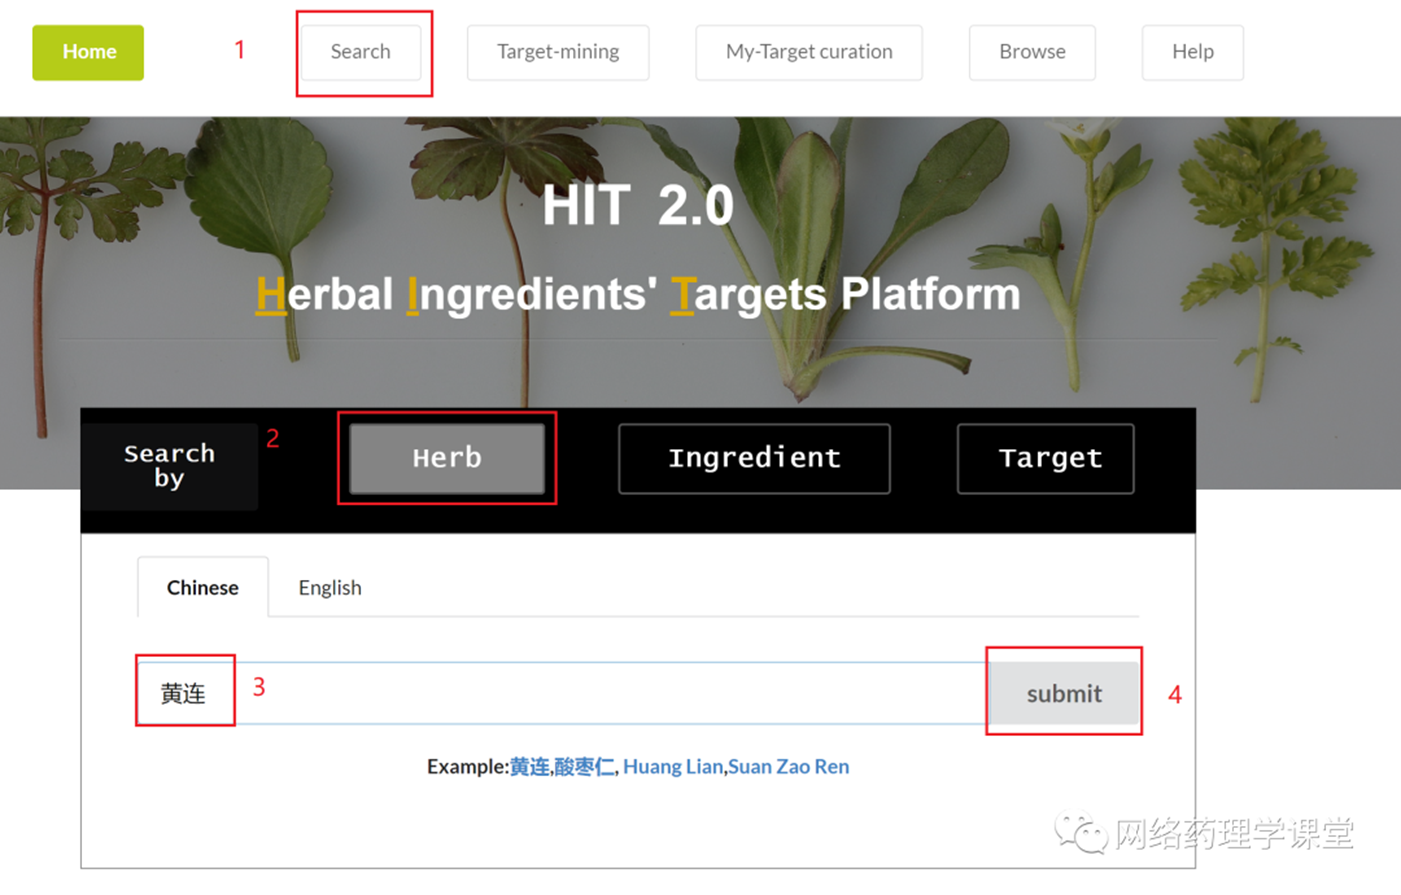Click the Huang Lian example link
Image resolution: width=1401 pixels, height=895 pixels.
672,766
